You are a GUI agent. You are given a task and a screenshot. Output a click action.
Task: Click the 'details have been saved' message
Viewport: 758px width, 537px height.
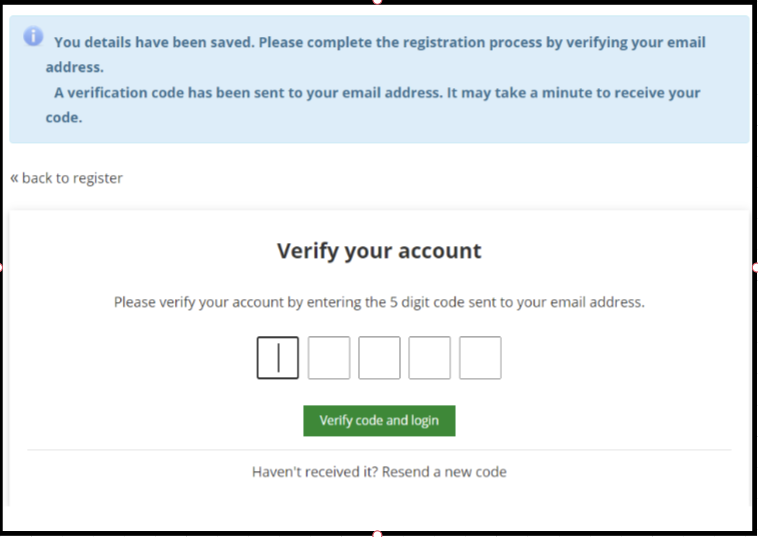(379, 43)
